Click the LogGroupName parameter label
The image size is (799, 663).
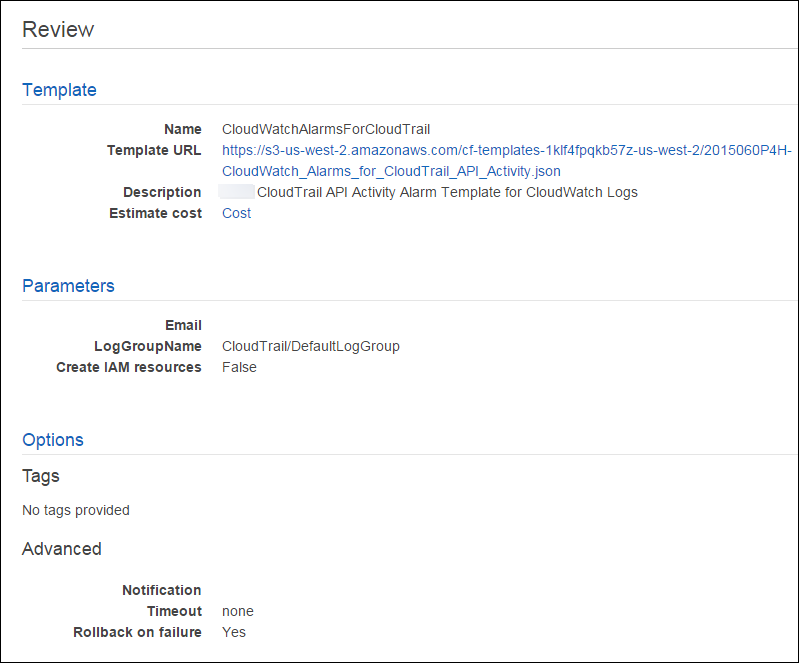tap(147, 346)
